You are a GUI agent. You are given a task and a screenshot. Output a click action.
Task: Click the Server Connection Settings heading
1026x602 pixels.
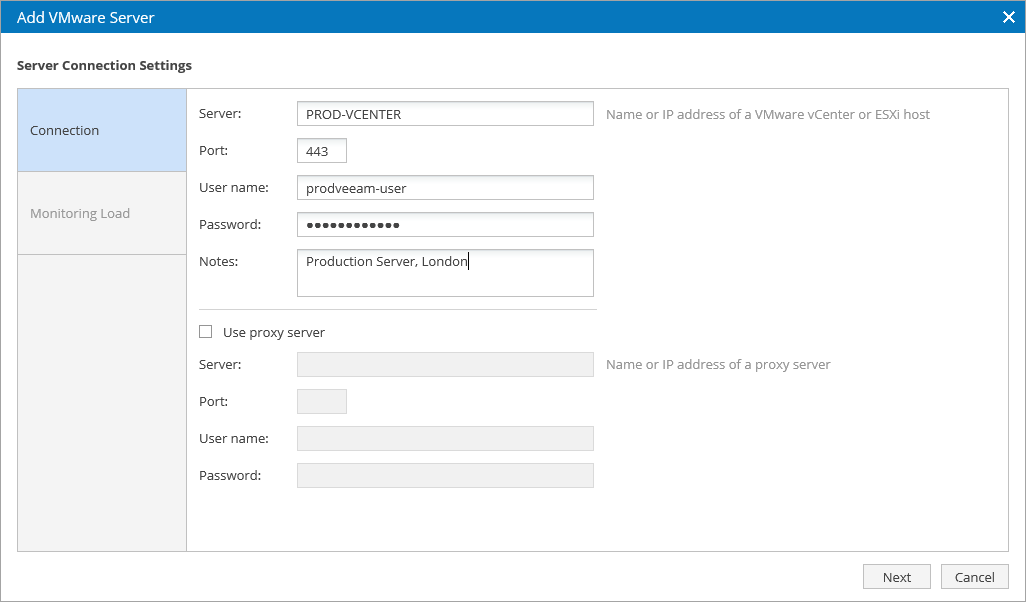[104, 66]
